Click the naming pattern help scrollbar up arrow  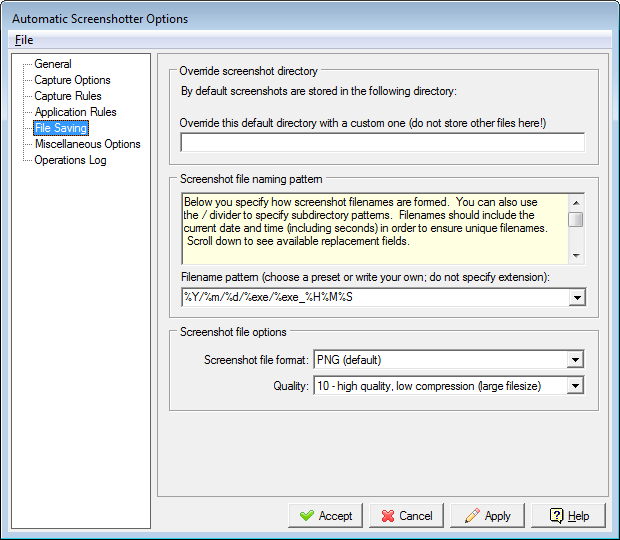tap(576, 201)
